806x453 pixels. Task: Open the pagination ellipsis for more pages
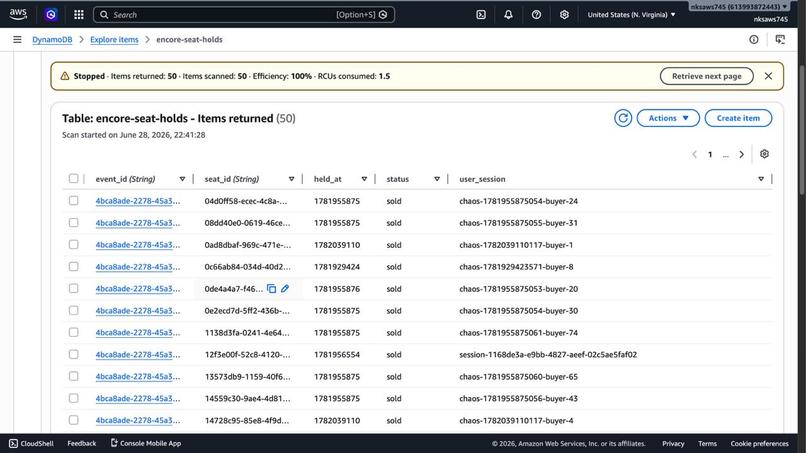(x=726, y=154)
